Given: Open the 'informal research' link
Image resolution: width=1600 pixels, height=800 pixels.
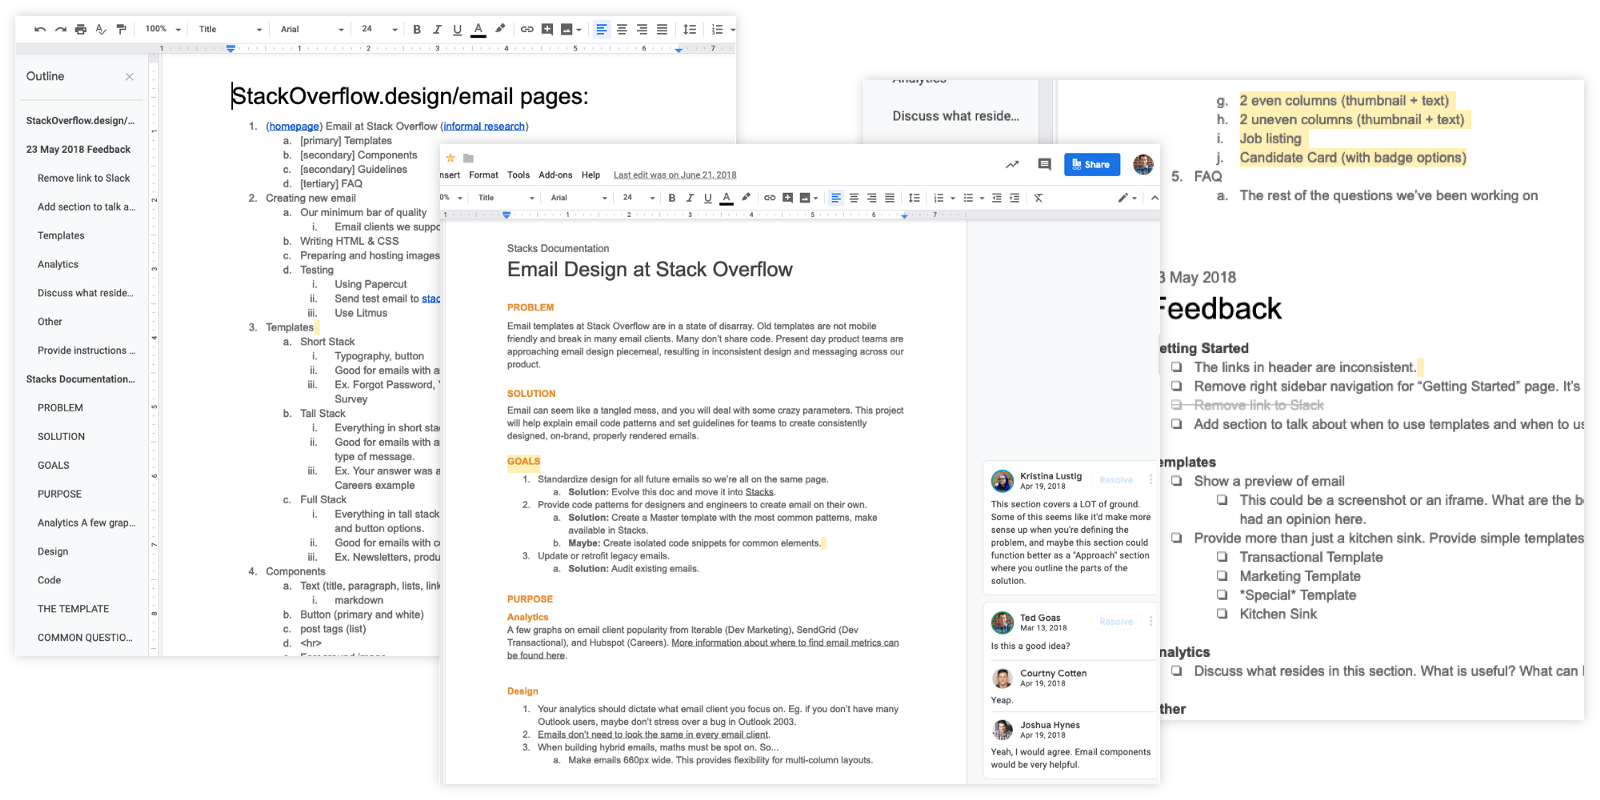Looking at the screenshot, I should point(484,126).
